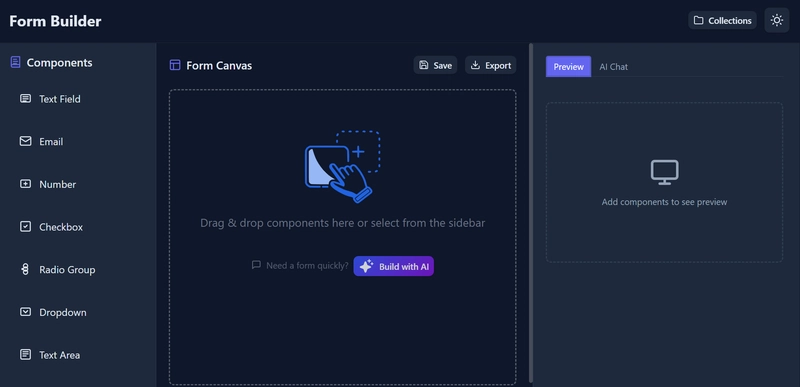Click the monitor icon in preview area

[664, 172]
